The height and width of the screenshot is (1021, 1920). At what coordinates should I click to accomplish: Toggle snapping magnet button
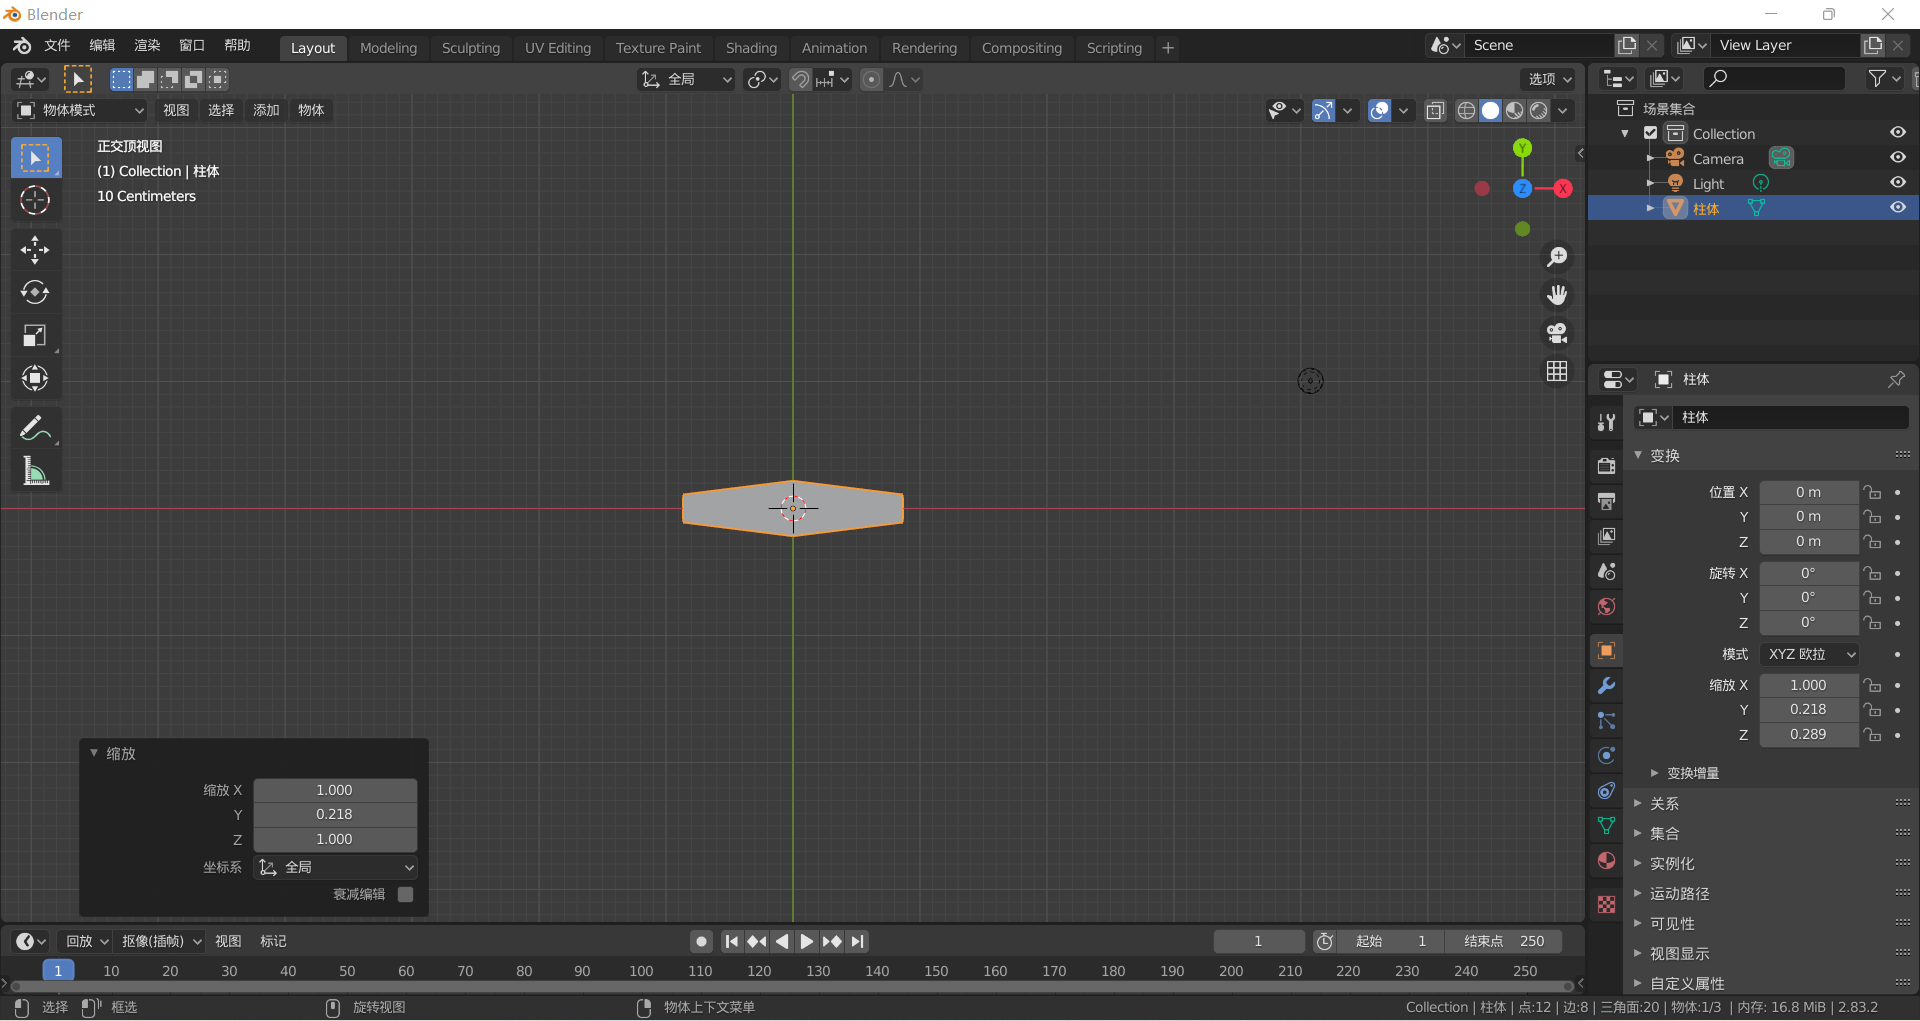800,79
